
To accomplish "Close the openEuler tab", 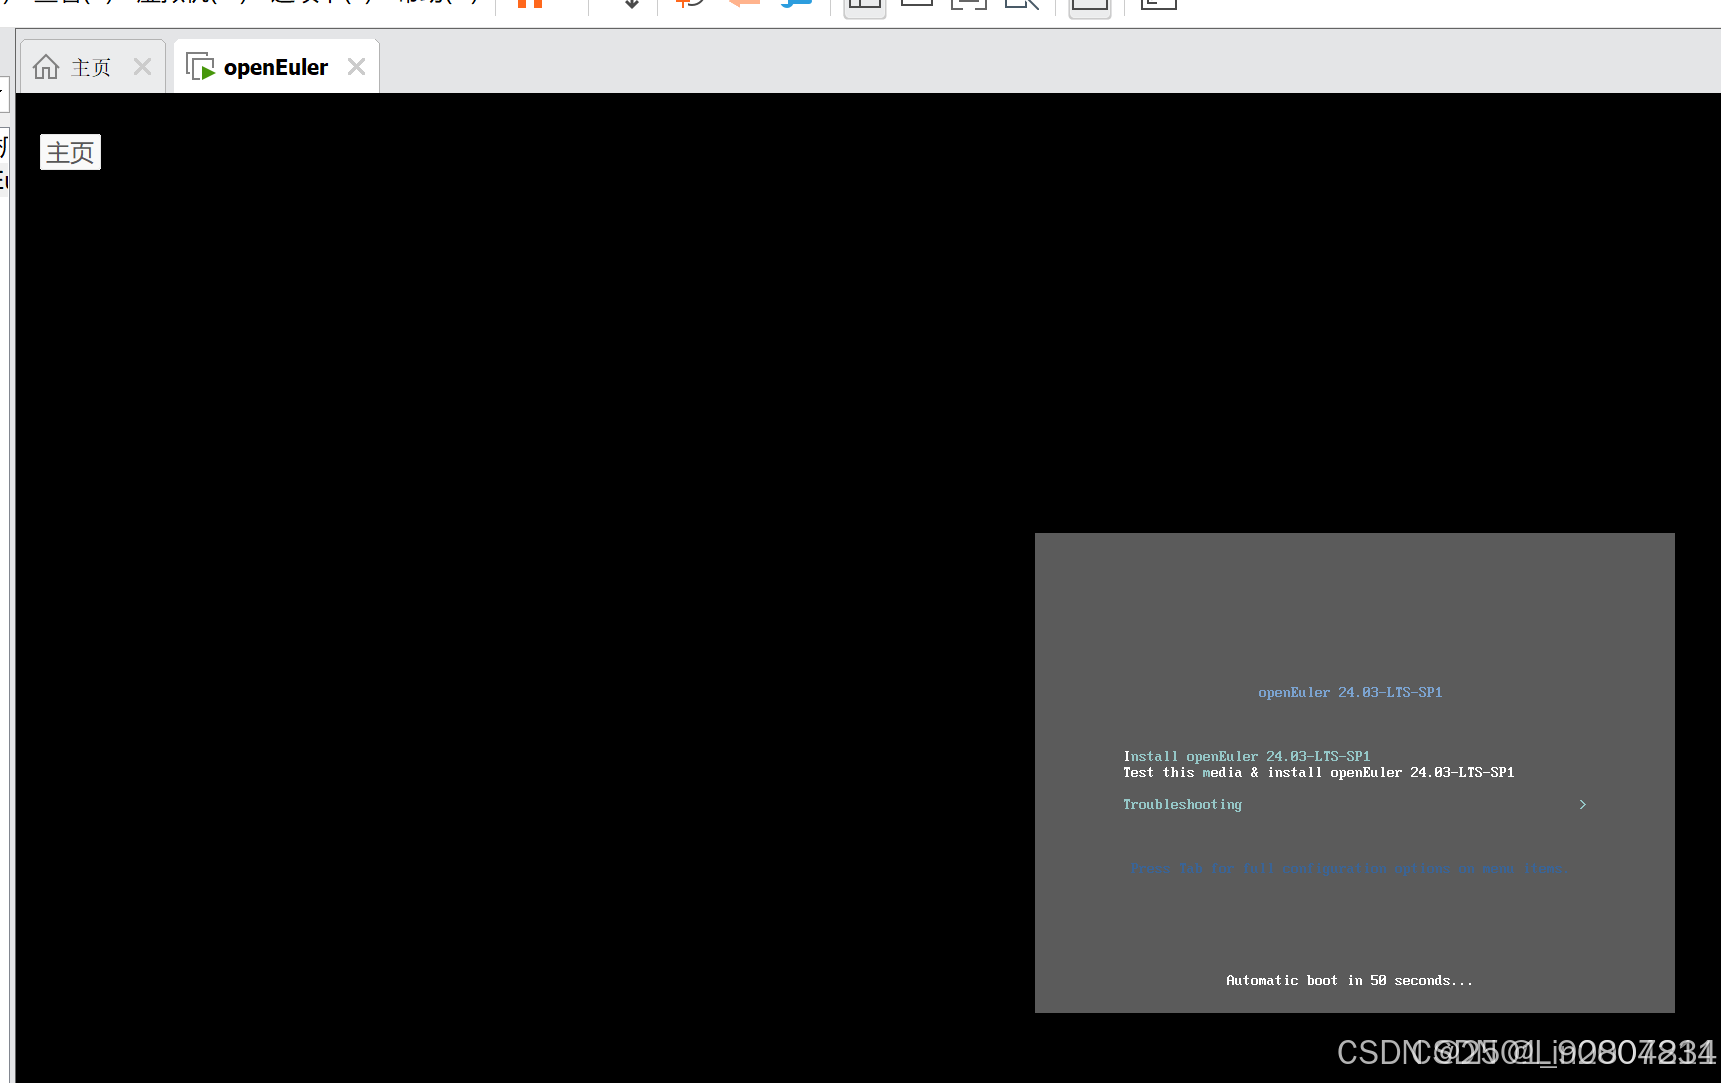I will (356, 67).
